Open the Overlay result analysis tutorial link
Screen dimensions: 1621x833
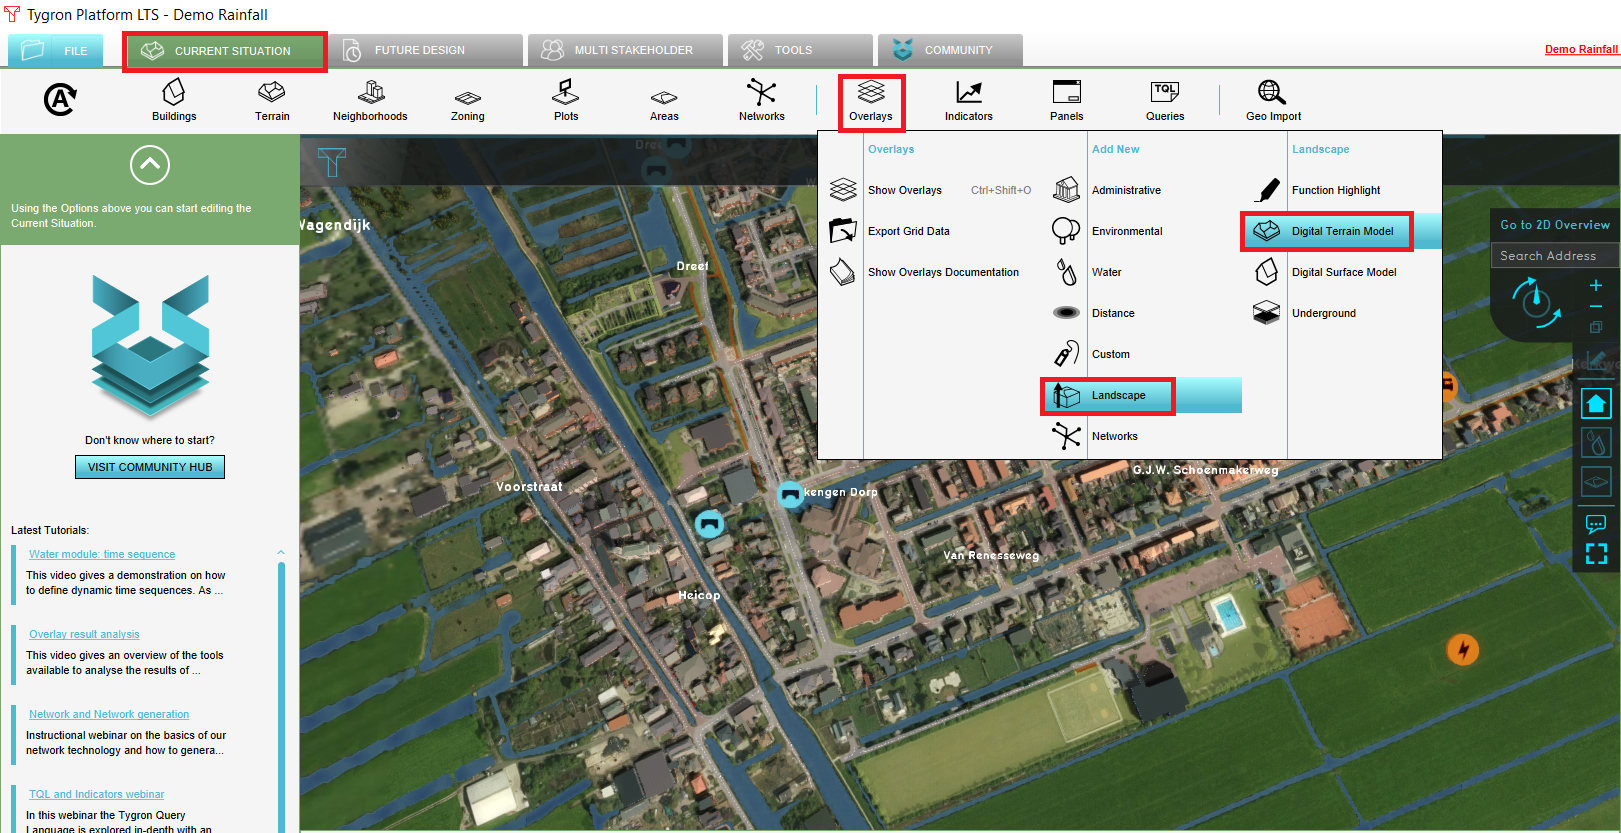point(84,634)
